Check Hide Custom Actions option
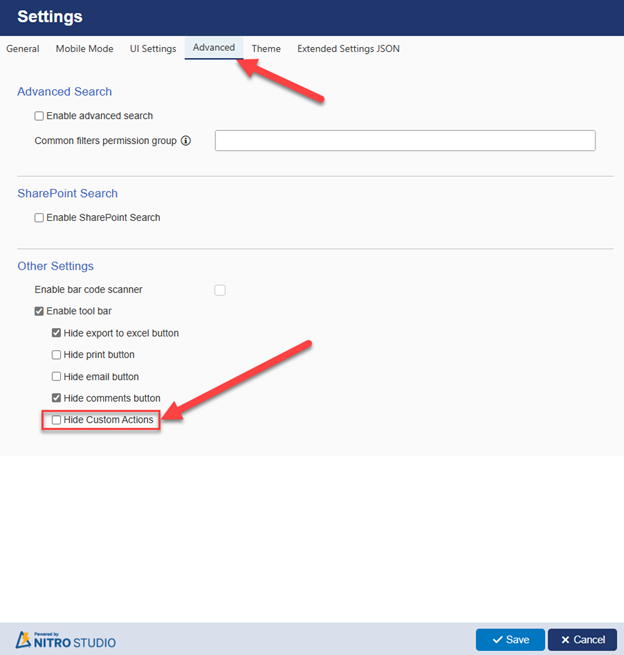The height and width of the screenshot is (655, 624). coord(56,420)
